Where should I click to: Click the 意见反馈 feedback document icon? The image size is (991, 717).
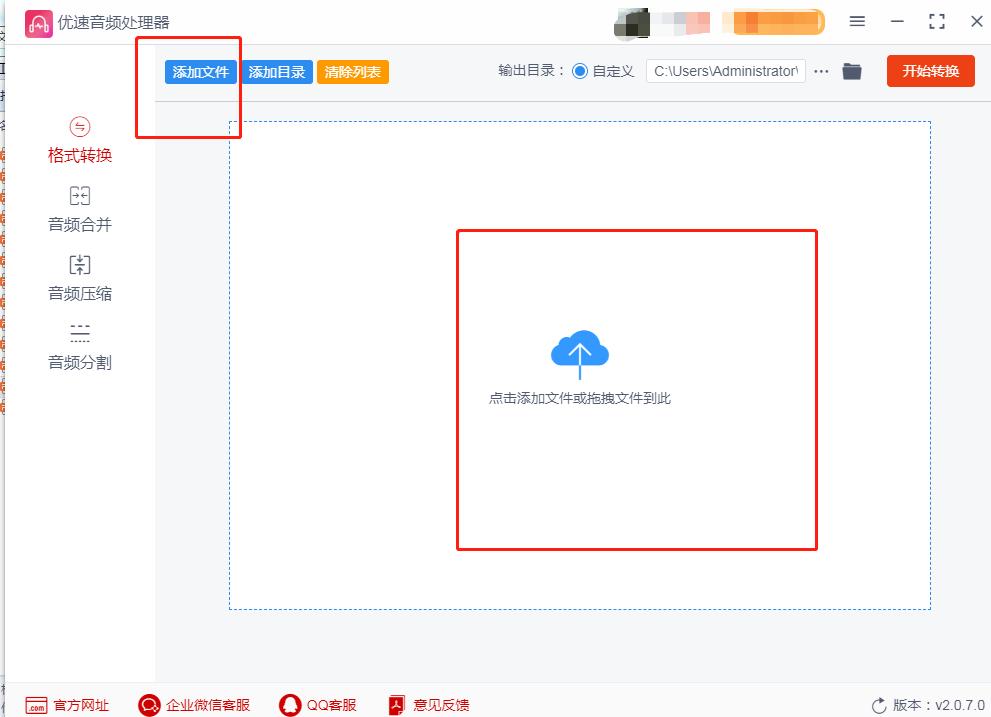tap(396, 705)
